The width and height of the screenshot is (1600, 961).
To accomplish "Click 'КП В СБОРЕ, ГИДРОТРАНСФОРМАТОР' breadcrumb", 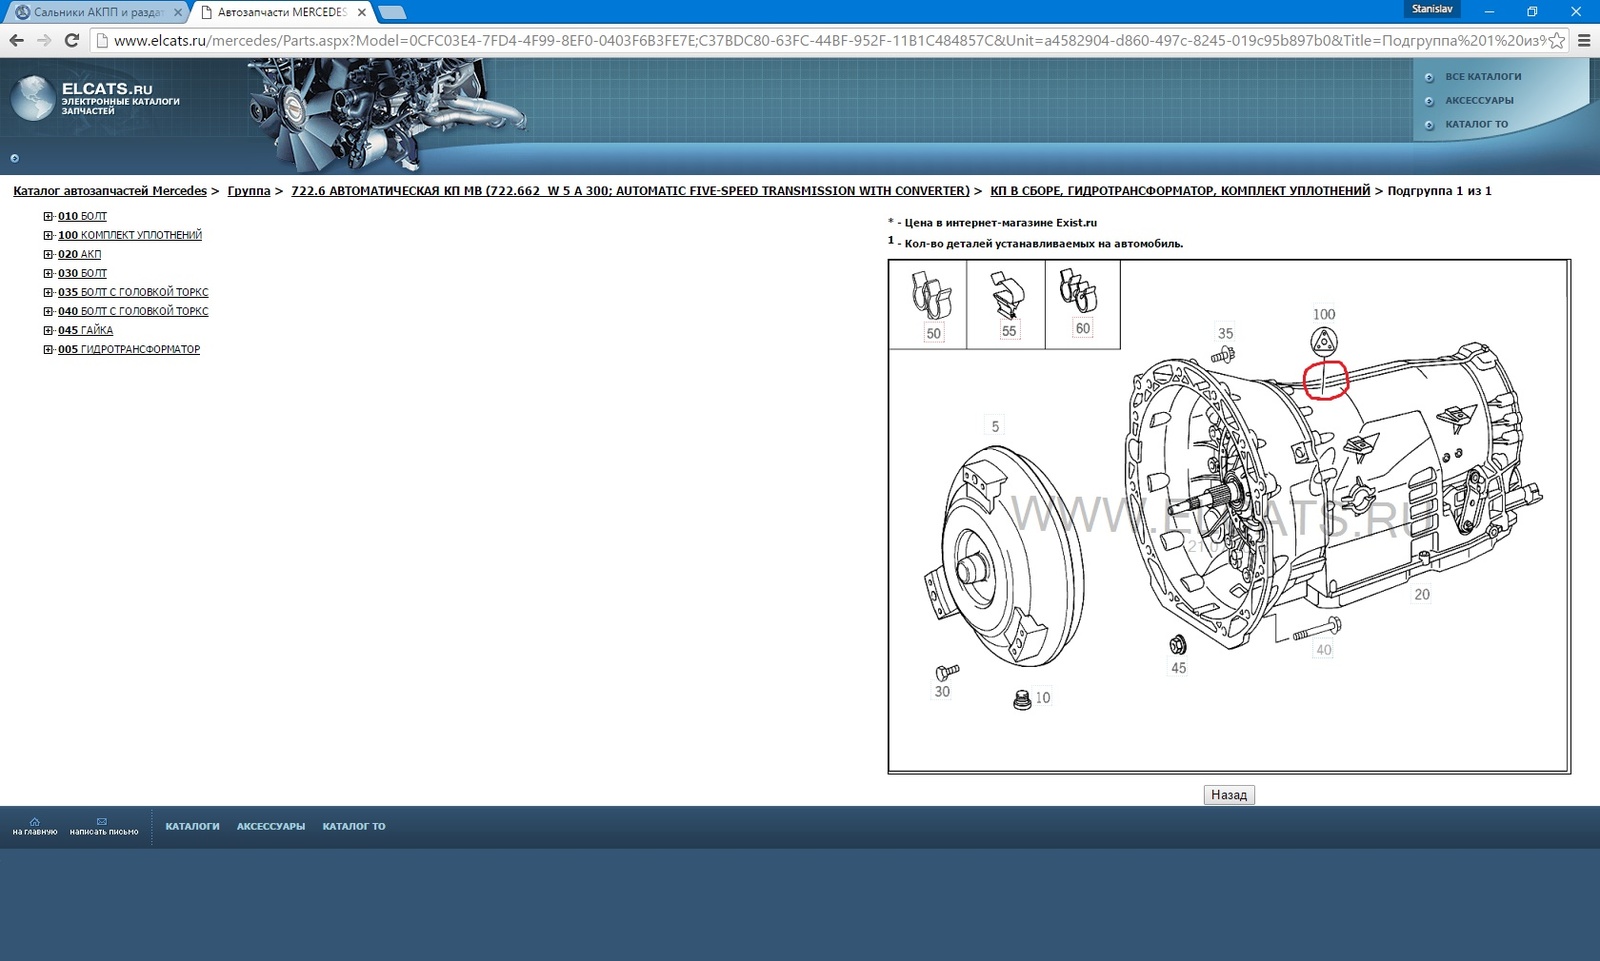I will (1180, 190).
